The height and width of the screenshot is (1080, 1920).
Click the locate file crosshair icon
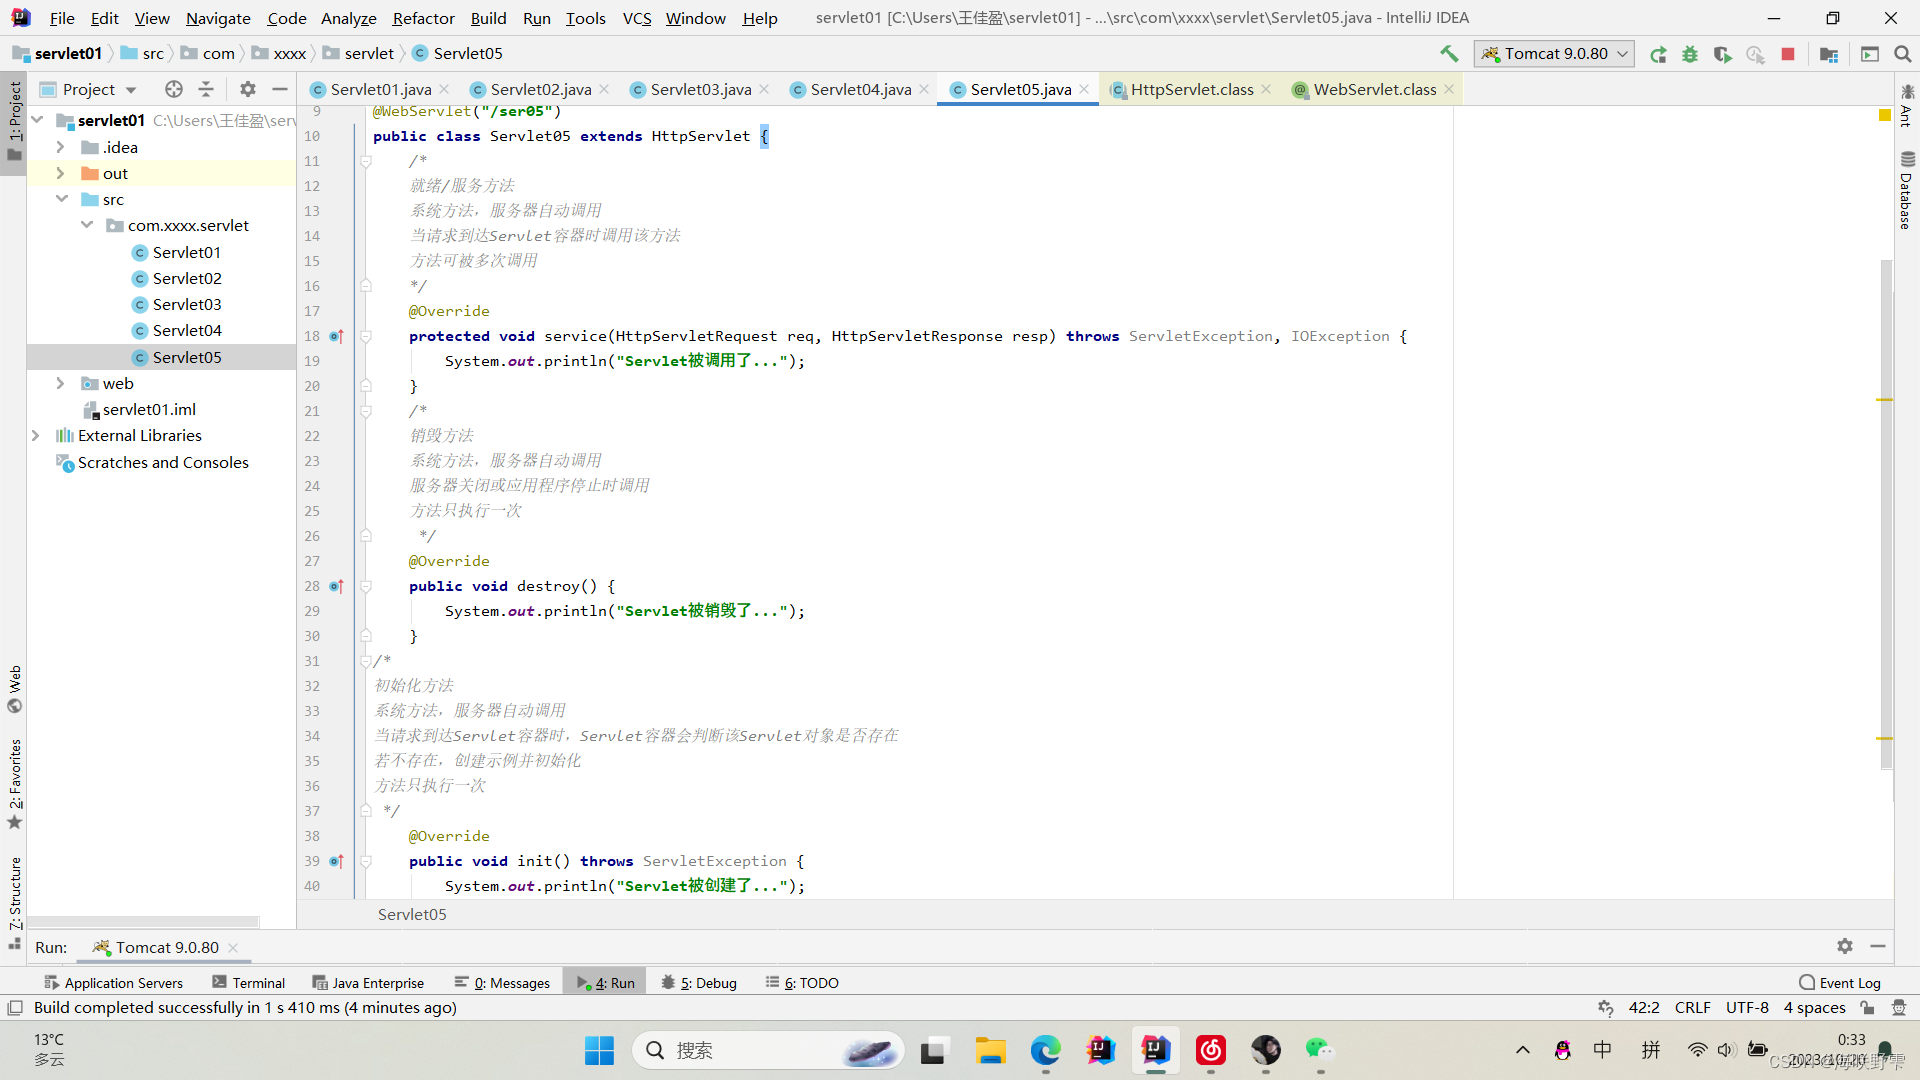[x=174, y=89]
